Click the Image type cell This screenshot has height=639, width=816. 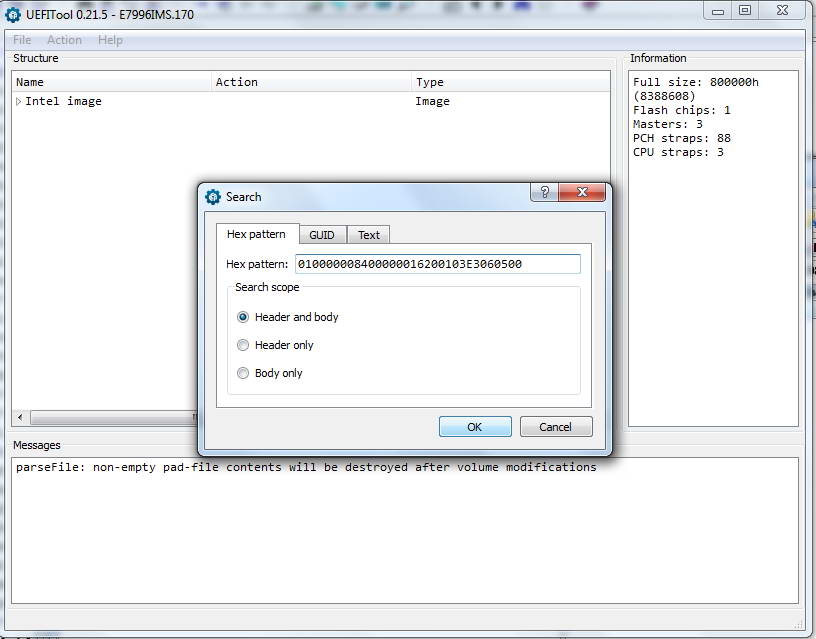pyautogui.click(x=432, y=101)
